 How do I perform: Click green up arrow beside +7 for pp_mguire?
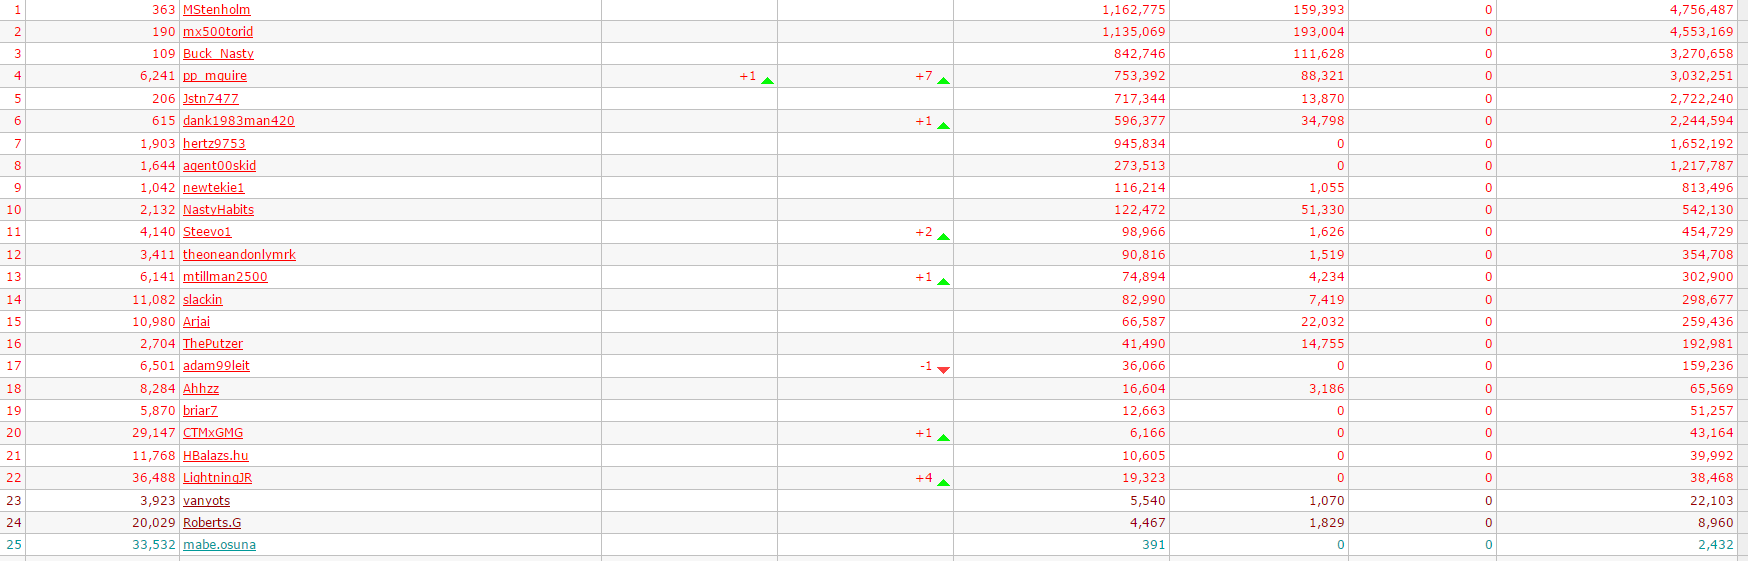[x=943, y=80]
